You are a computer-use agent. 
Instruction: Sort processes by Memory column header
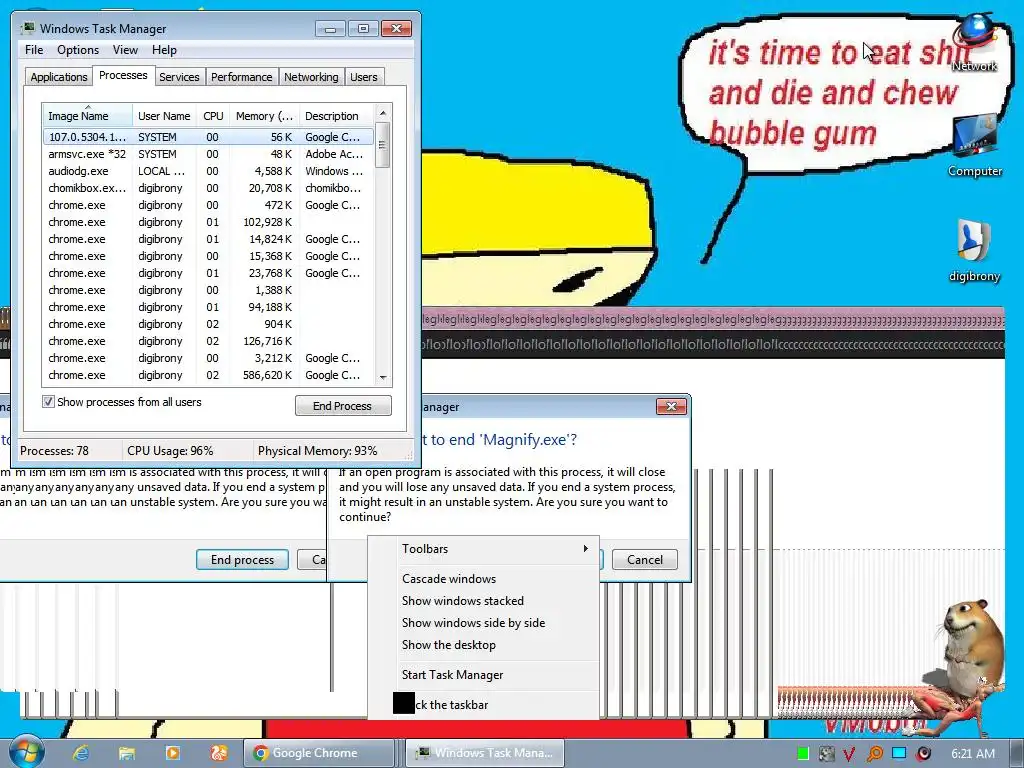pyautogui.click(x=264, y=116)
